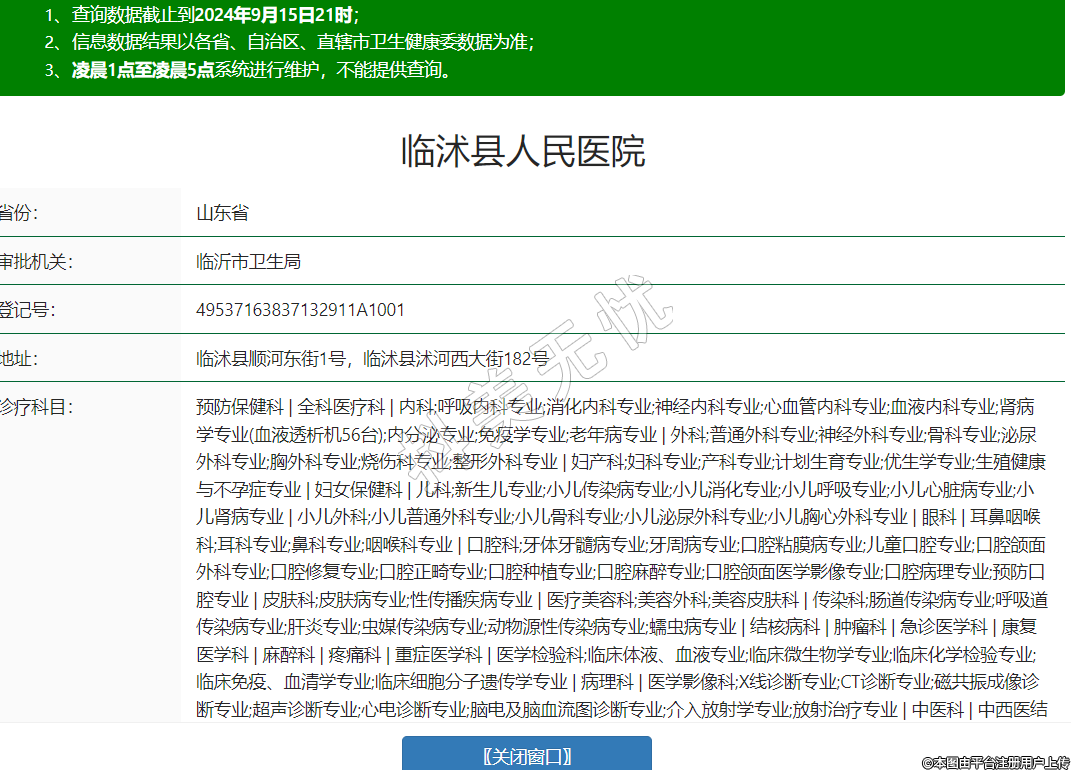The height and width of the screenshot is (770, 1071).
Task: Click 重症医学科 in the department list
Action: click(438, 655)
